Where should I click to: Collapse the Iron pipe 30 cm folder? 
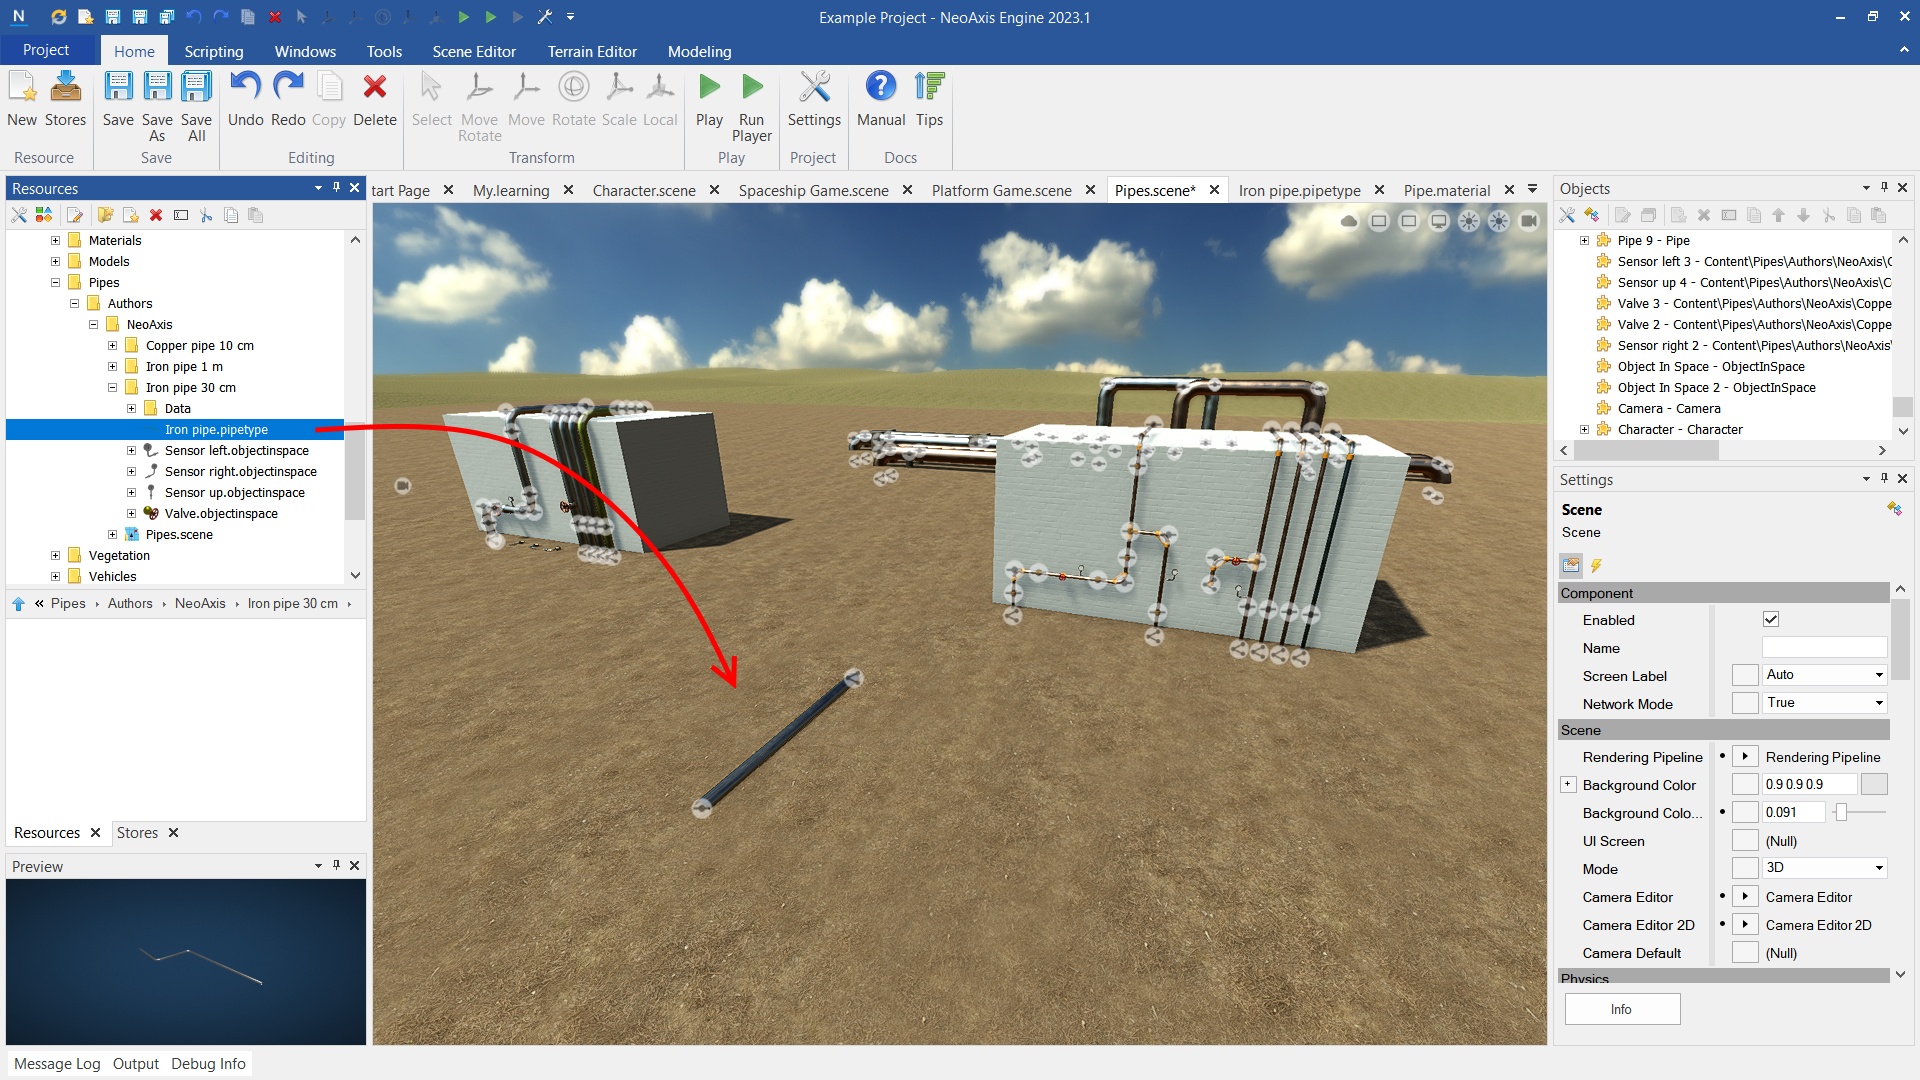[112, 388]
